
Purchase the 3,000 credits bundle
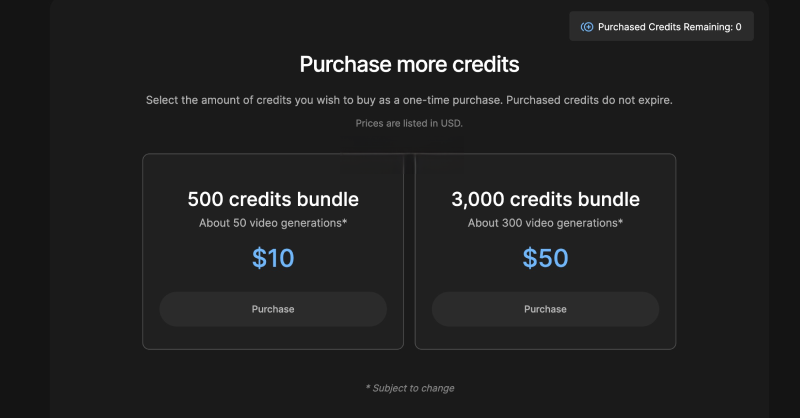click(545, 309)
